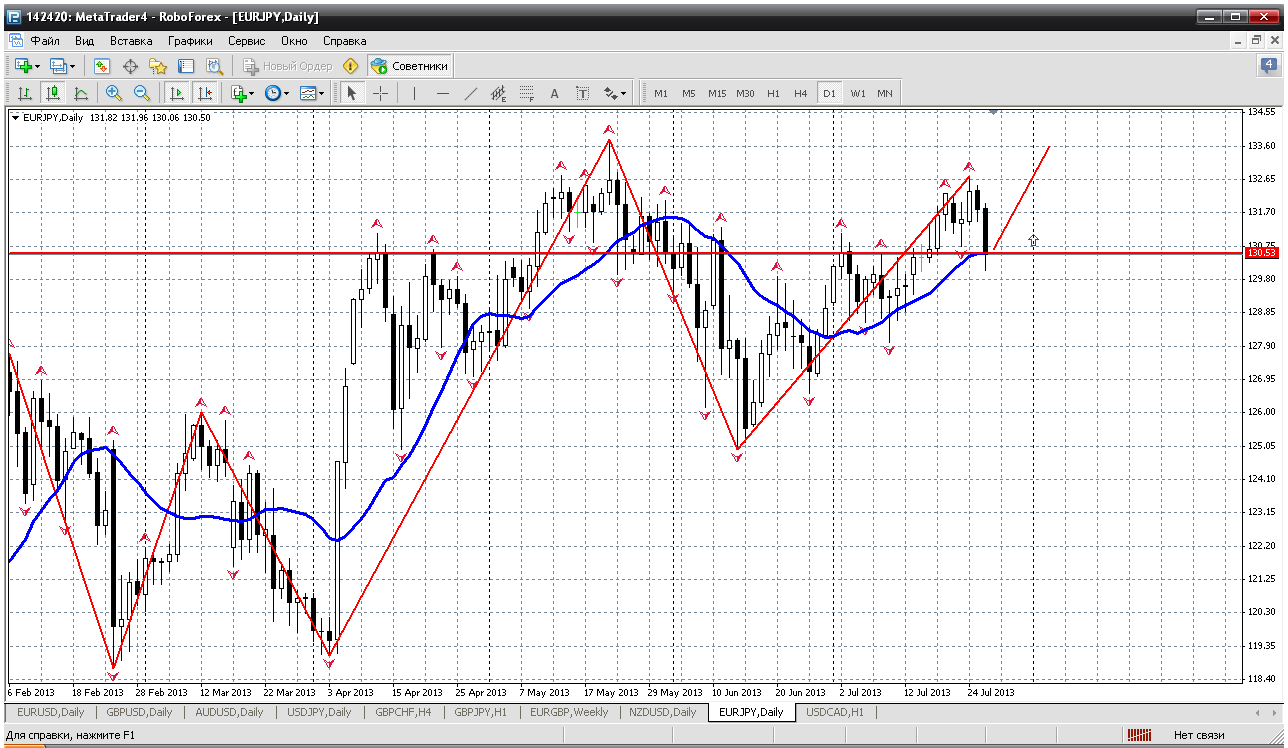The height and width of the screenshot is (748, 1288).
Task: Click the Нет связи connection status
Action: point(1198,735)
